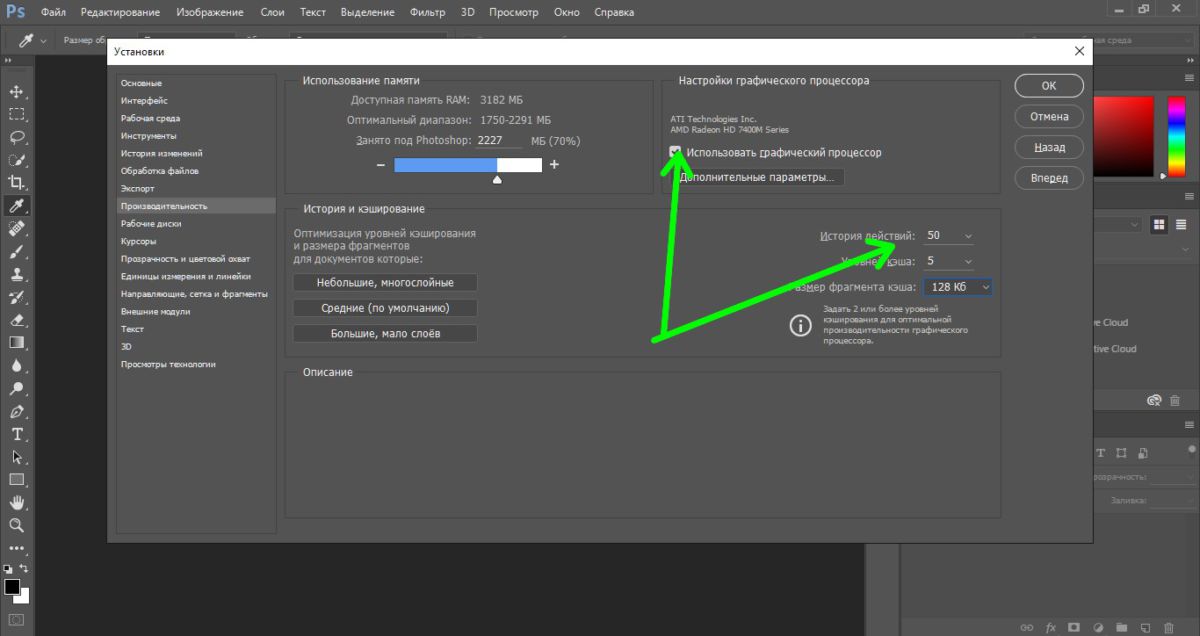1200x636 pixels.
Task: Select the Gradient tool
Action: tap(17, 342)
